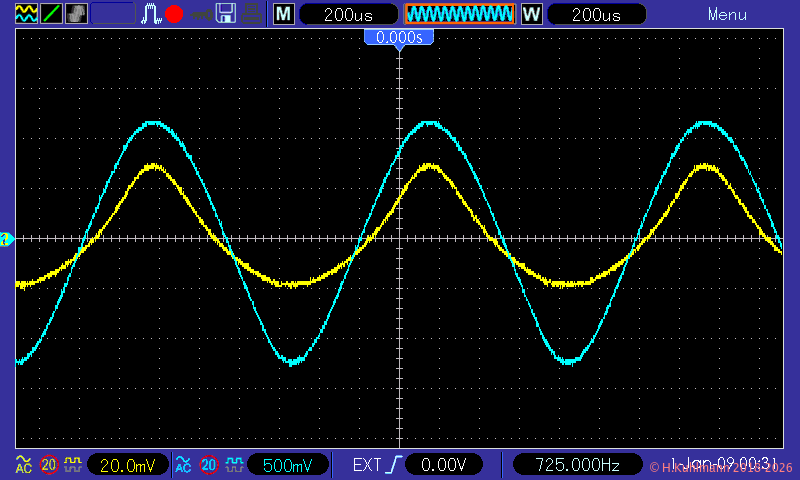Viewport: 800px width, 480px height.
Task: Toggle yellow channel AC coupling indicator
Action: coord(23,465)
